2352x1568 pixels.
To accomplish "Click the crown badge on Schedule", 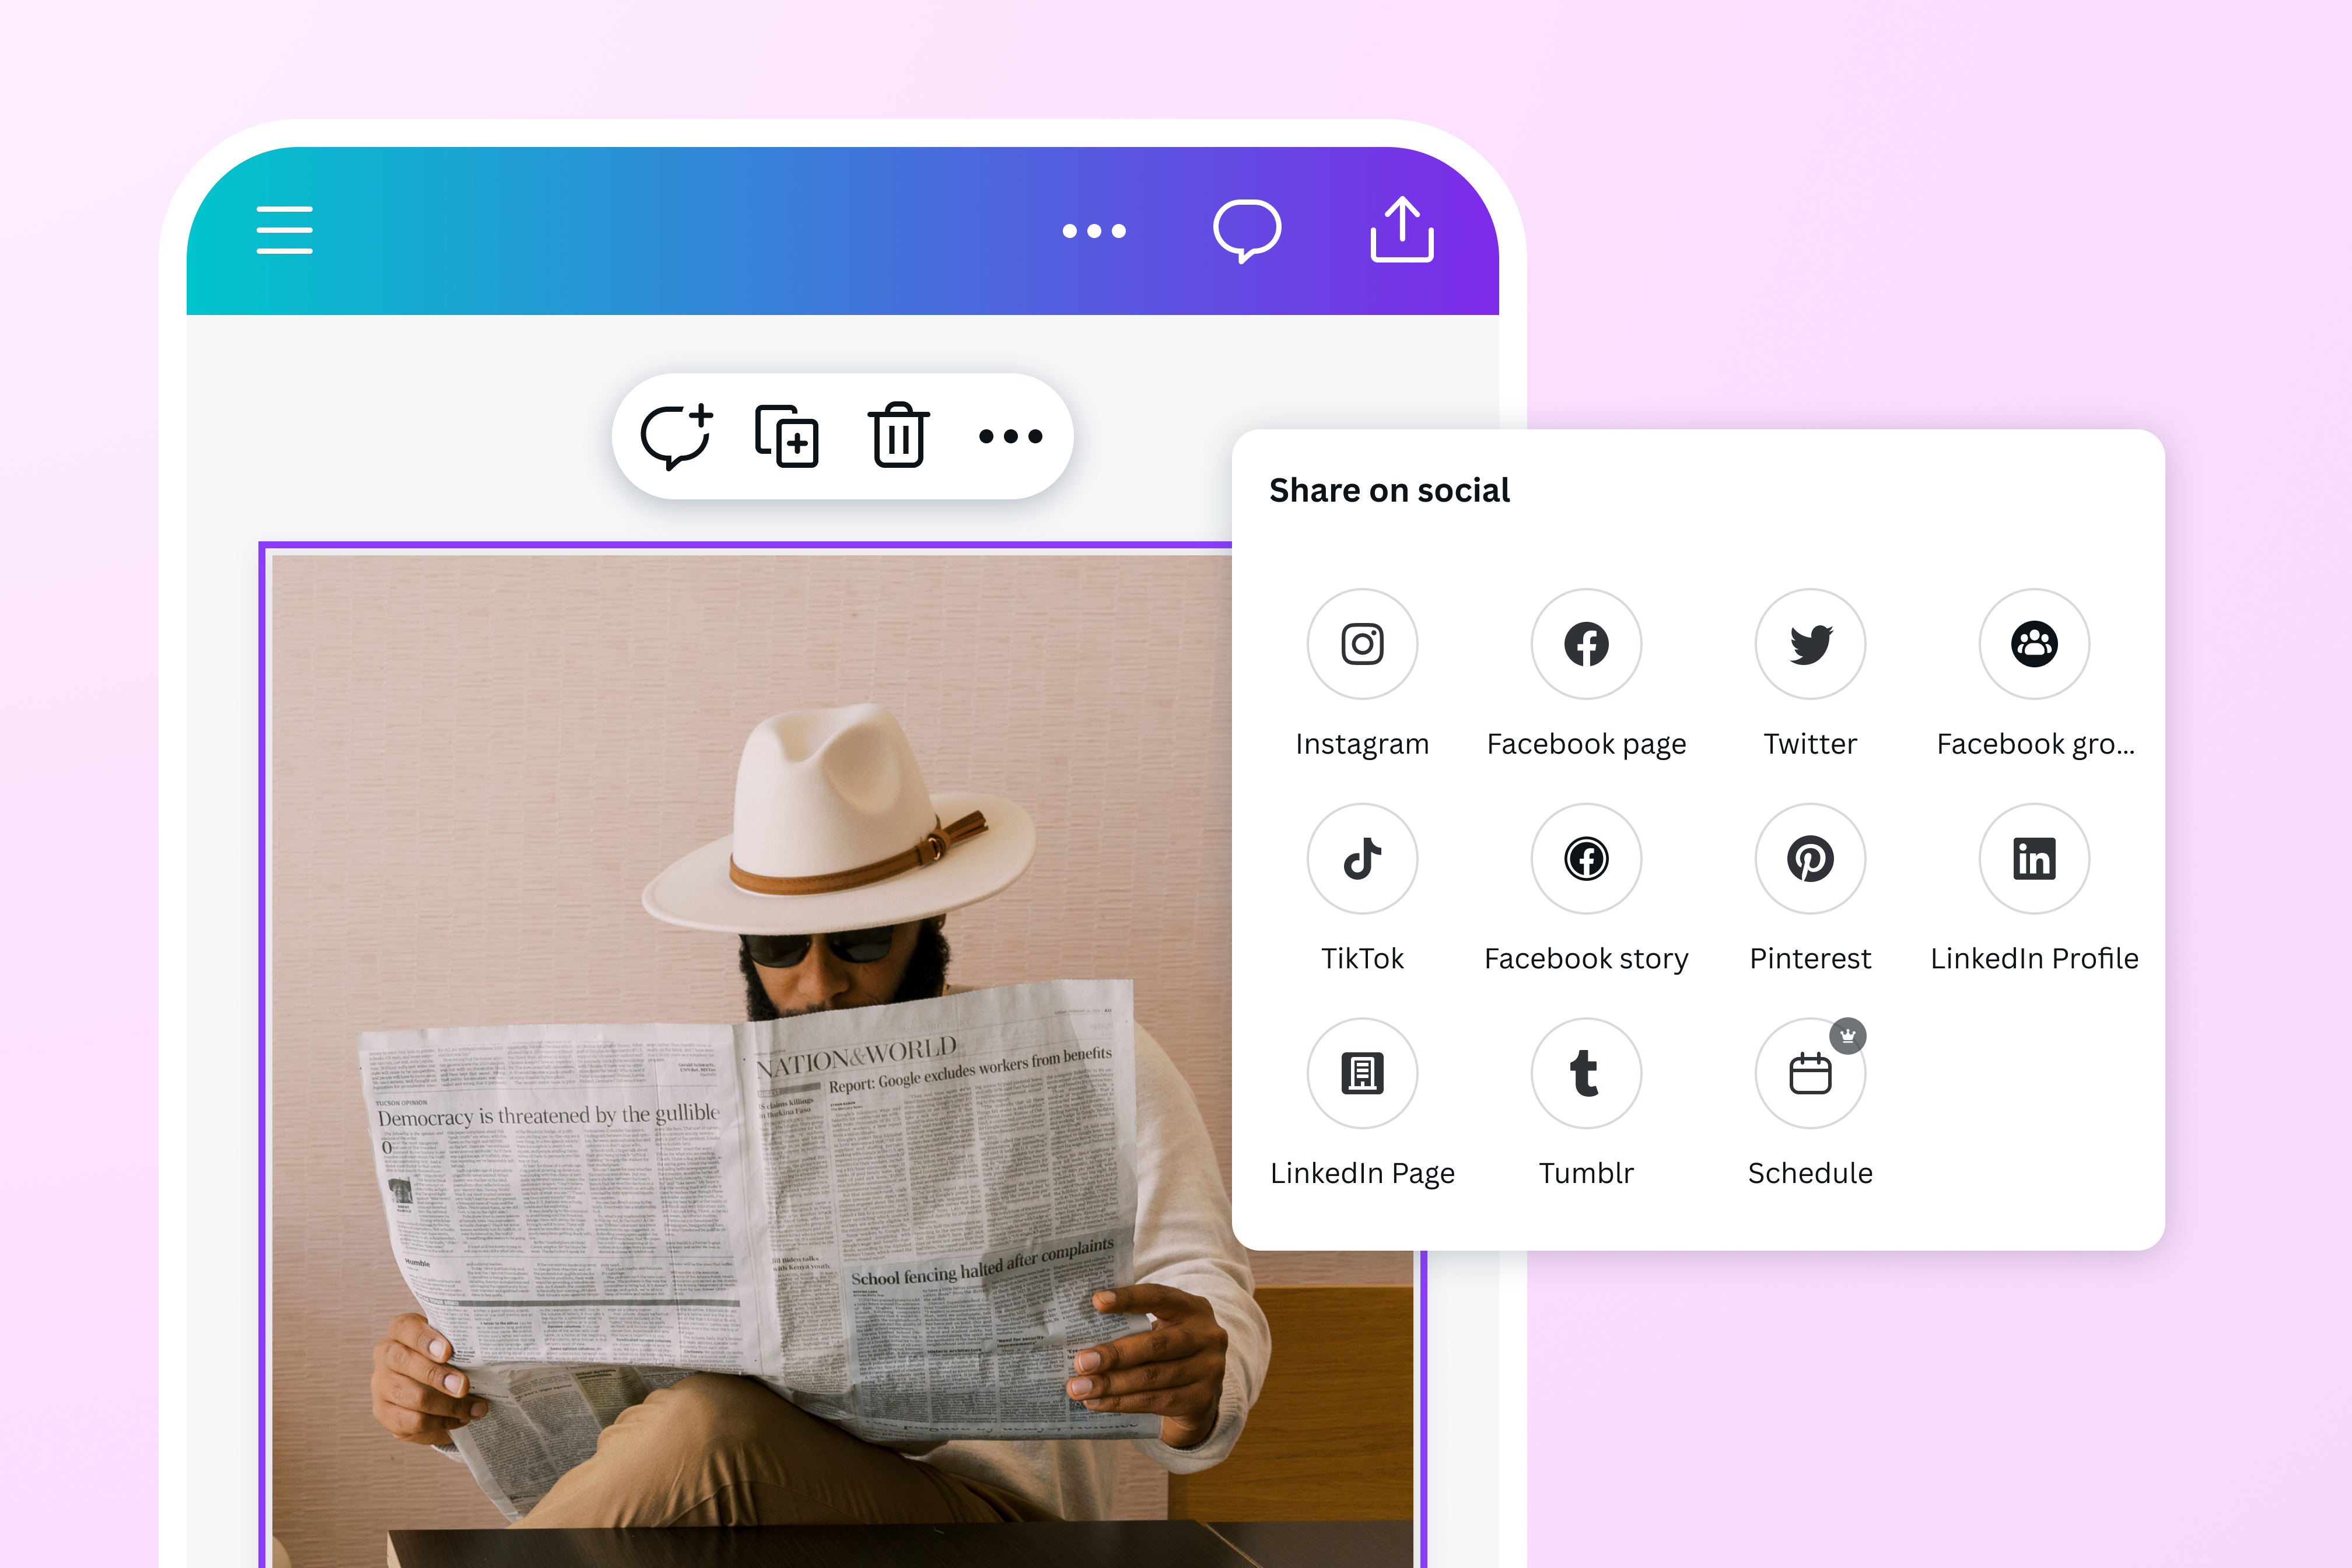I will point(1848,1036).
